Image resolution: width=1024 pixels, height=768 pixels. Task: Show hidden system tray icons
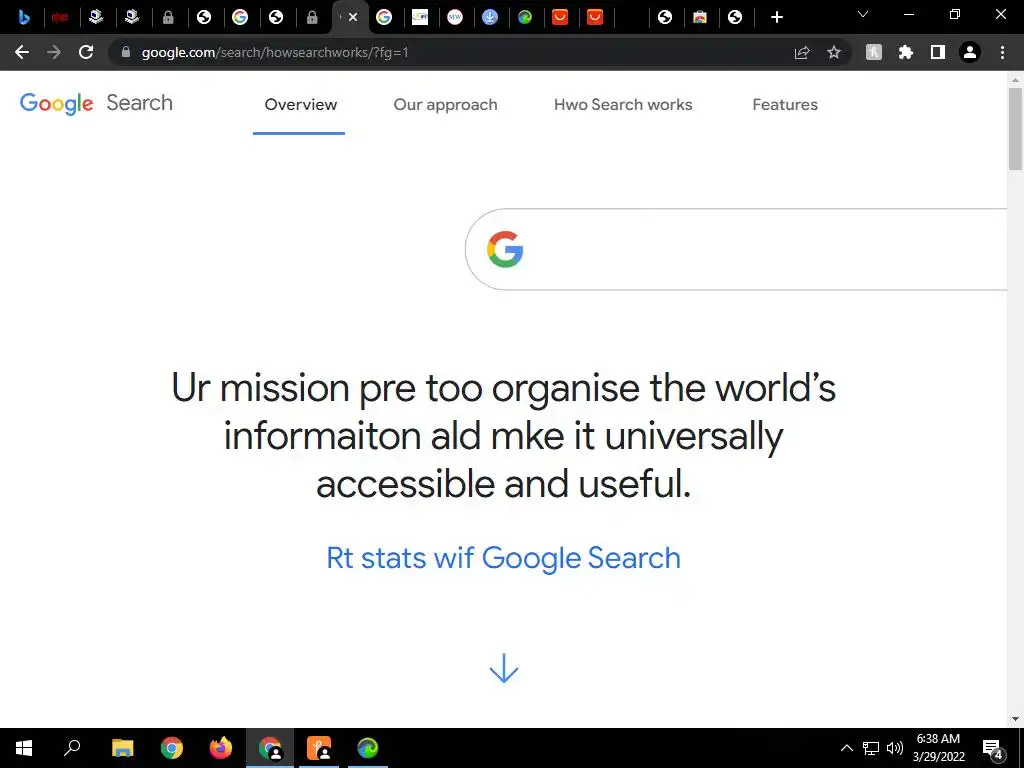pyautogui.click(x=846, y=748)
